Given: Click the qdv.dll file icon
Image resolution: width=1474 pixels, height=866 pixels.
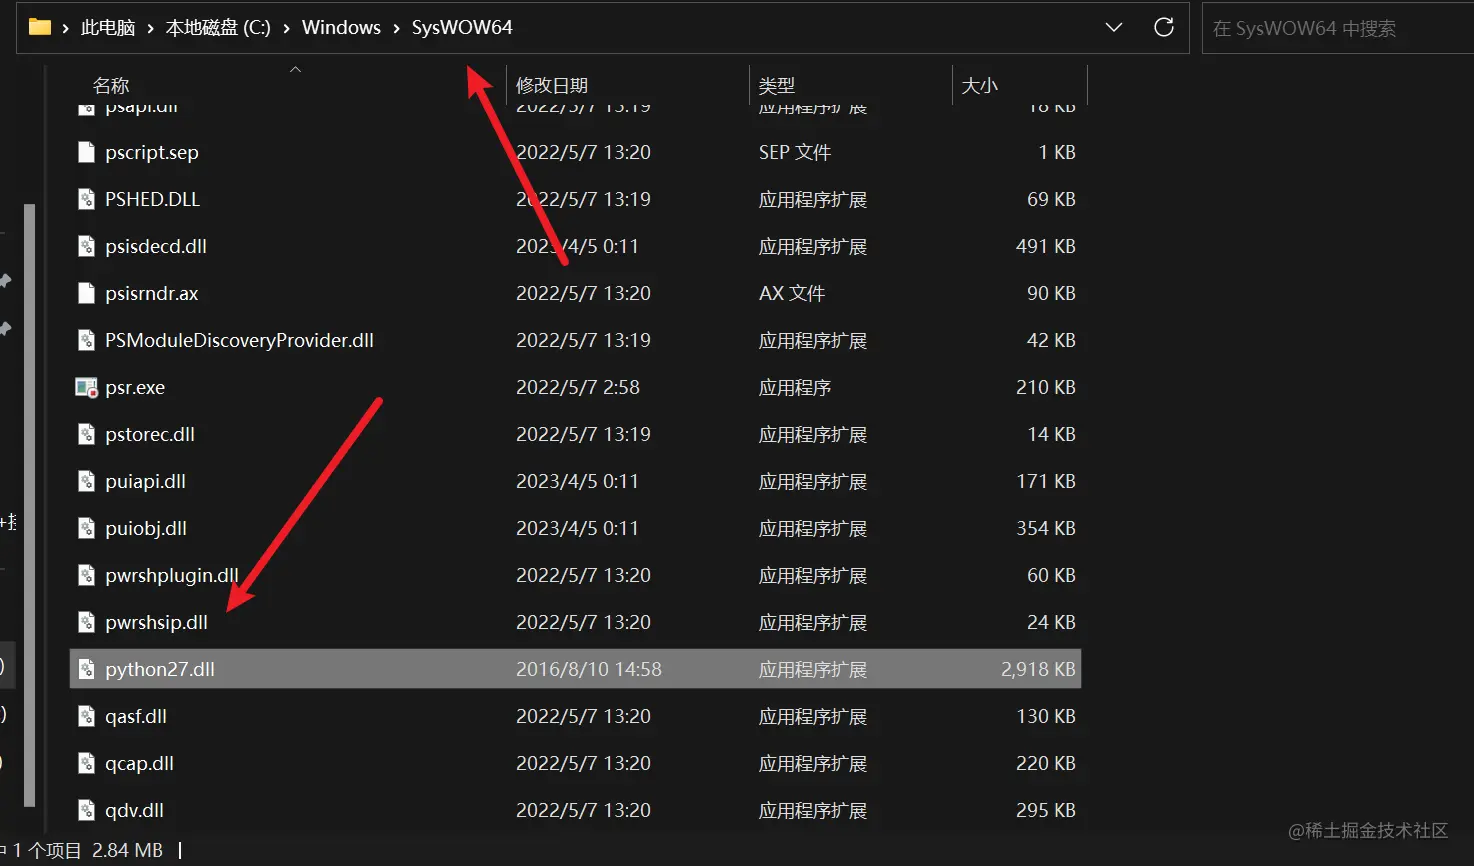Looking at the screenshot, I should tap(87, 810).
